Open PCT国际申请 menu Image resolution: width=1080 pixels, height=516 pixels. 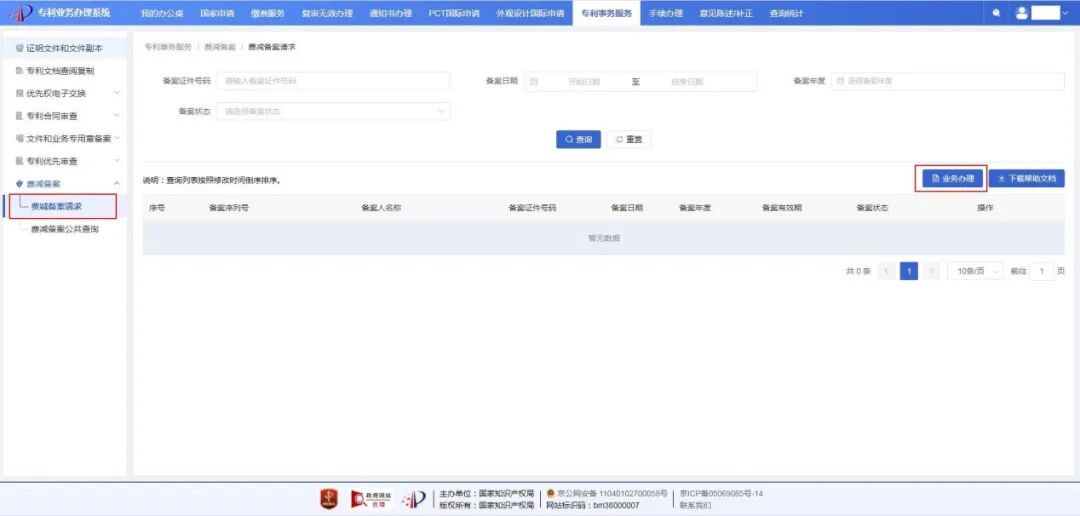coord(454,13)
